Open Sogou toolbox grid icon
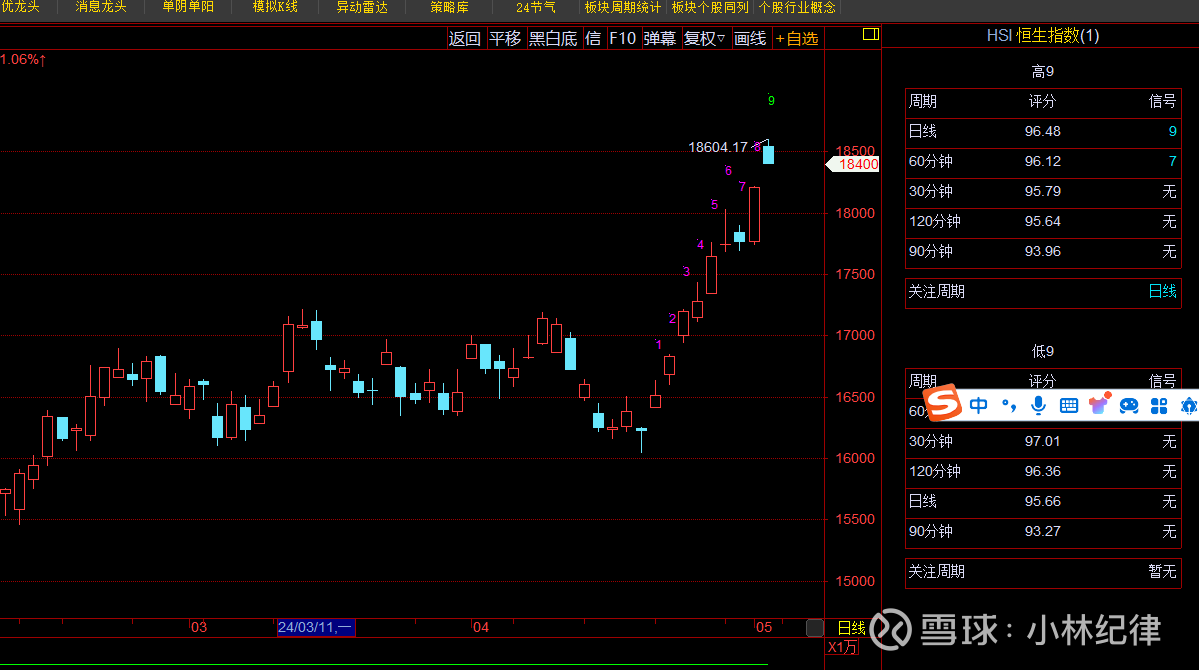 1159,406
